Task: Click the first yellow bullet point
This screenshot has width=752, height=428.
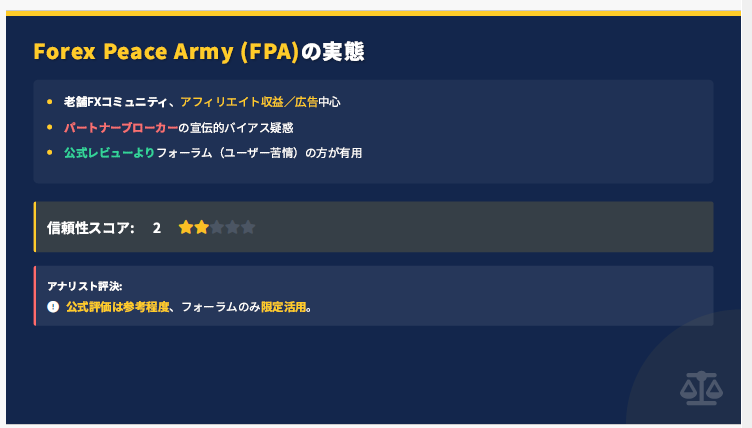Action: coord(50,101)
